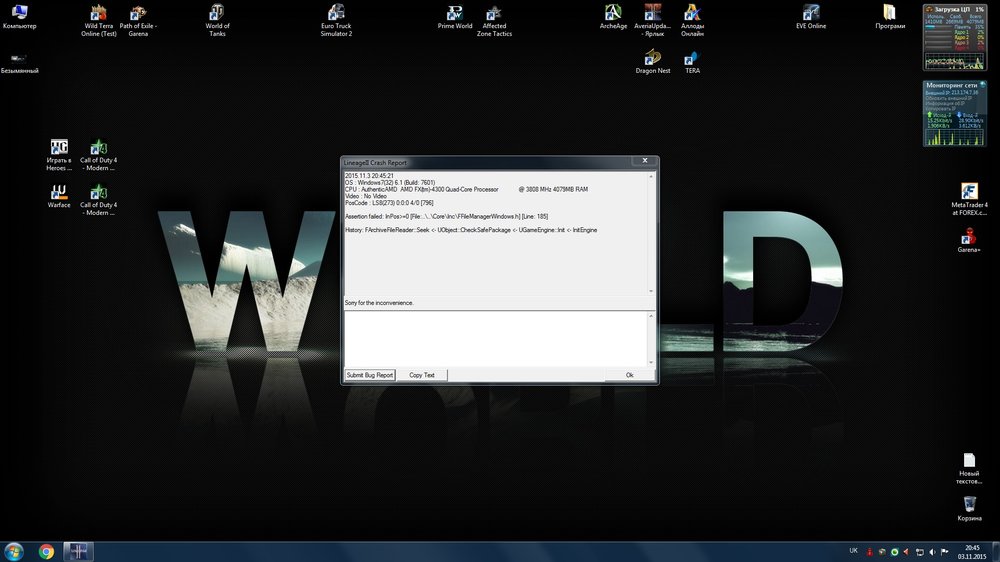This screenshot has width=1000, height=562.
Task: Select the Euro Truck Simulator 2 shortcut
Action: [336, 14]
